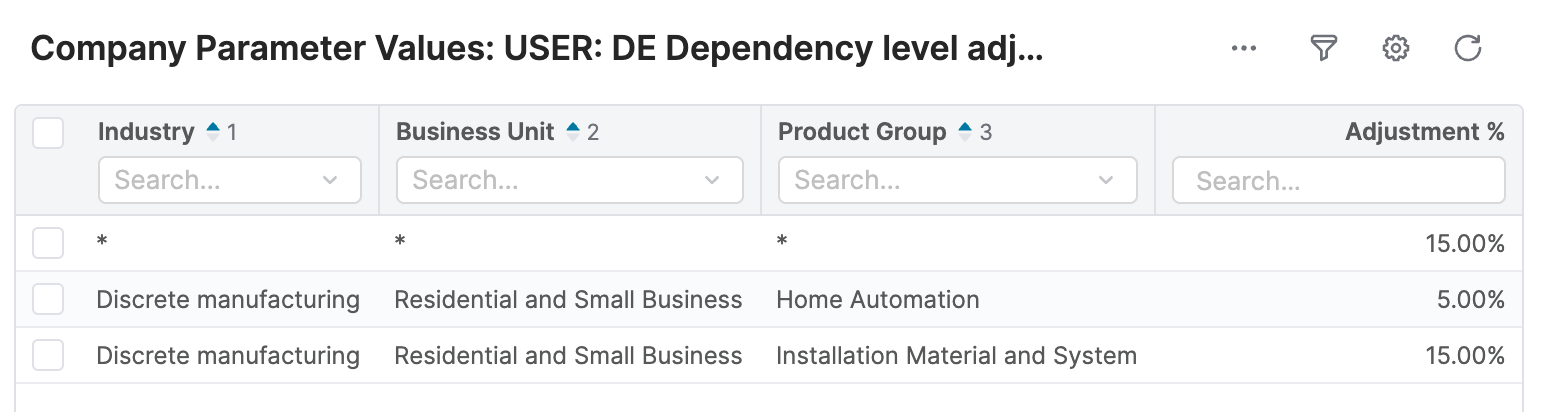The height and width of the screenshot is (412, 1542).
Task: Toggle sort arrow on Business Unit column
Action: [573, 132]
